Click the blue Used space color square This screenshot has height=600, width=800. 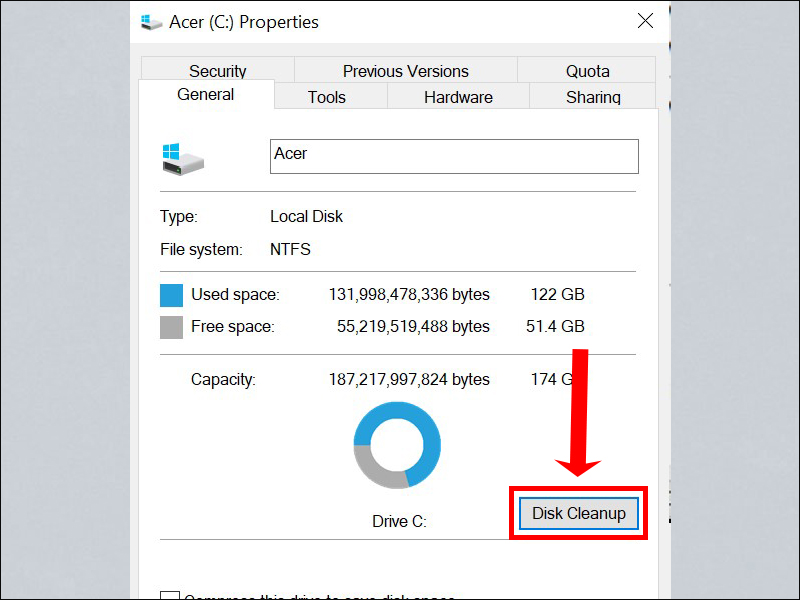pos(171,295)
